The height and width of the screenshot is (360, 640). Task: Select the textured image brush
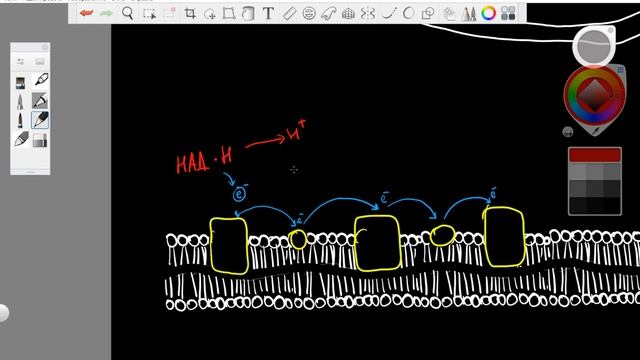(x=20, y=82)
